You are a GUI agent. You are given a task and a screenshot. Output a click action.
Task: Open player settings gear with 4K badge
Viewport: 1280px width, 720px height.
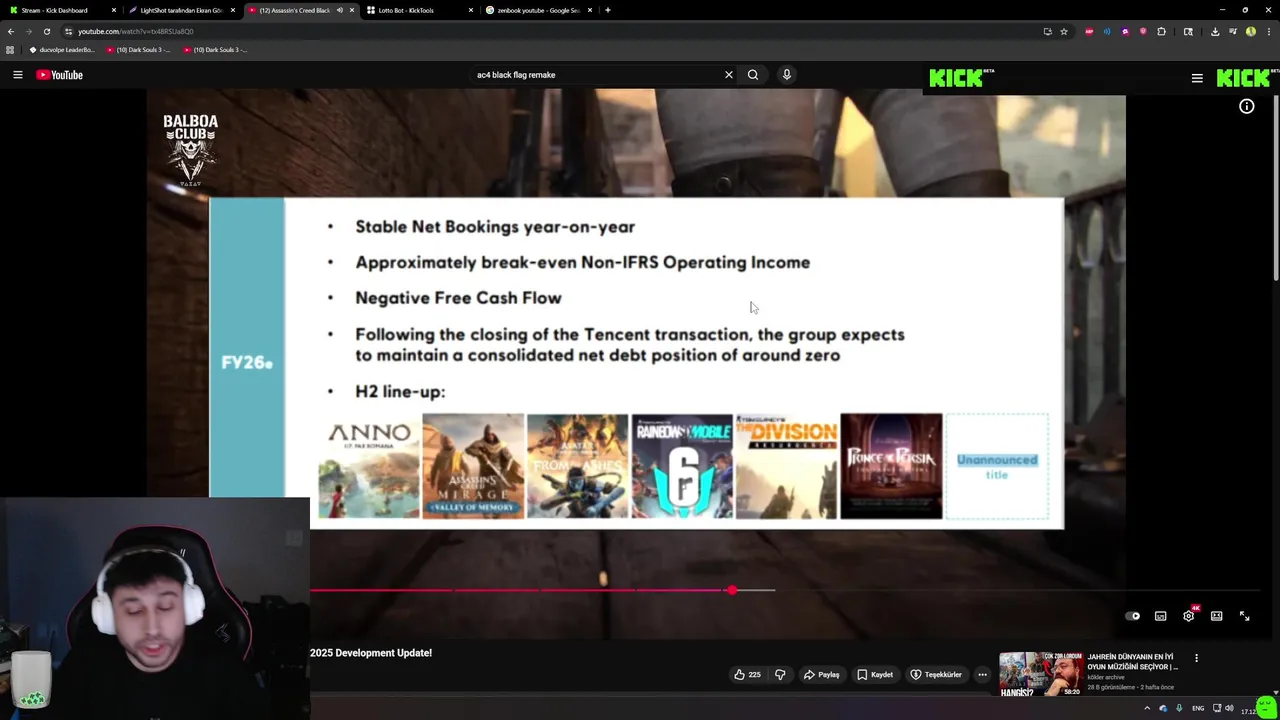click(1189, 615)
